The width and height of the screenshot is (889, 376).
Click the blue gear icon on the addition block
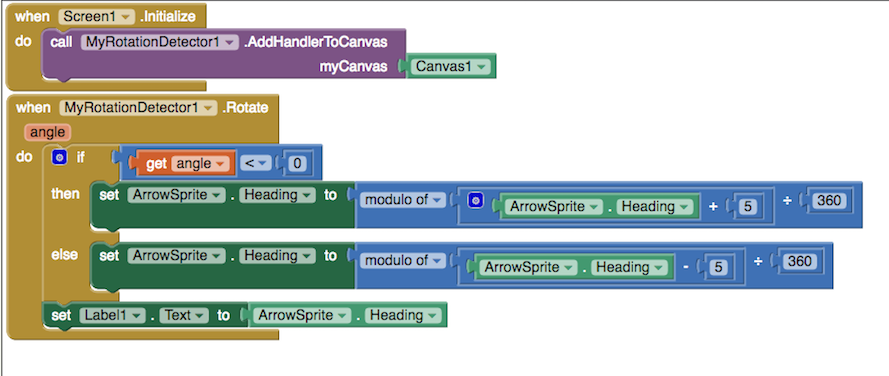pos(476,200)
